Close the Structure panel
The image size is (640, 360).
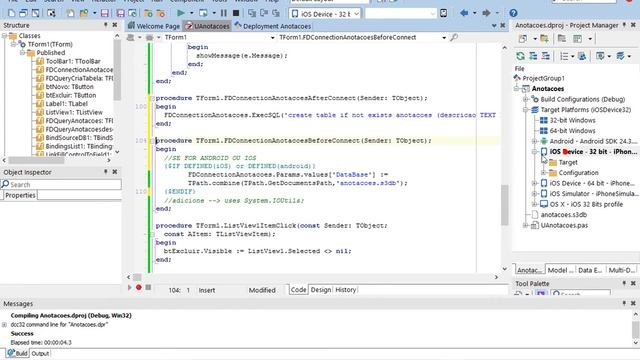point(115,25)
